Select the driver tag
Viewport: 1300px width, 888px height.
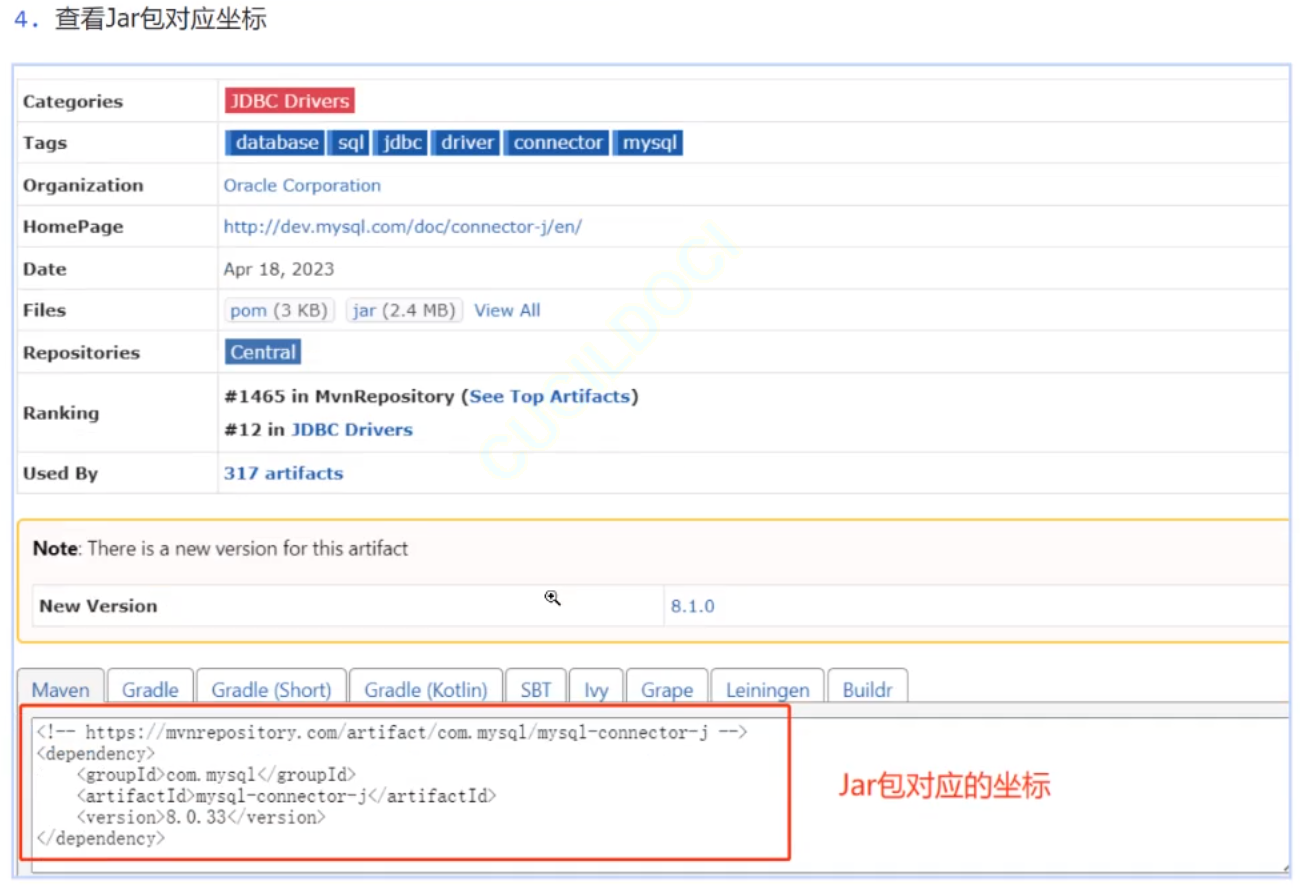467,143
